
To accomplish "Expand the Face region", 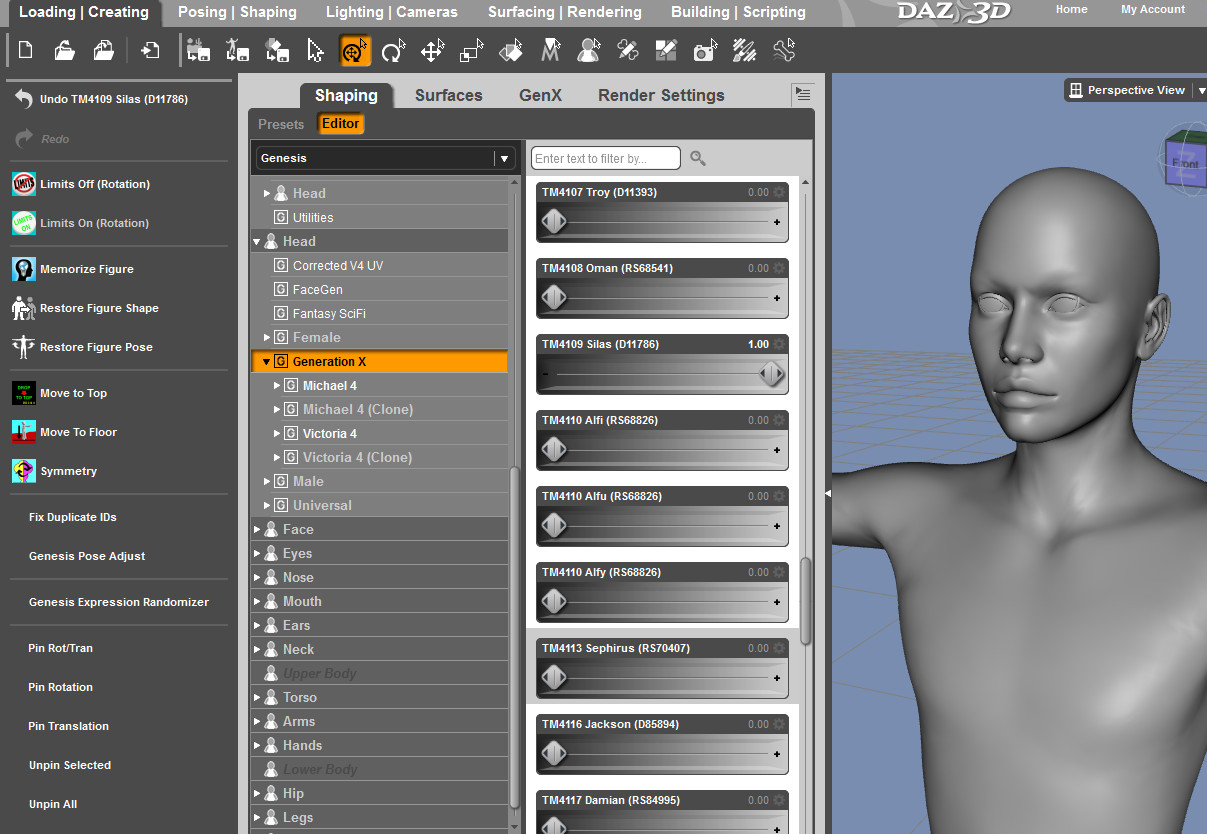I will click(257, 530).
